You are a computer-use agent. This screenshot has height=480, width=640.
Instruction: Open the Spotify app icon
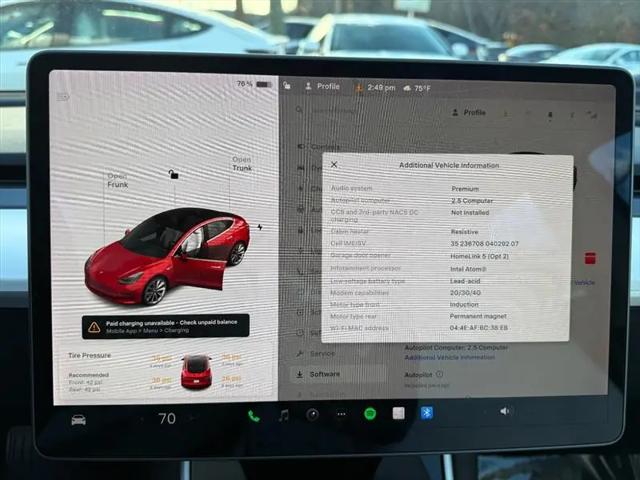pos(370,414)
